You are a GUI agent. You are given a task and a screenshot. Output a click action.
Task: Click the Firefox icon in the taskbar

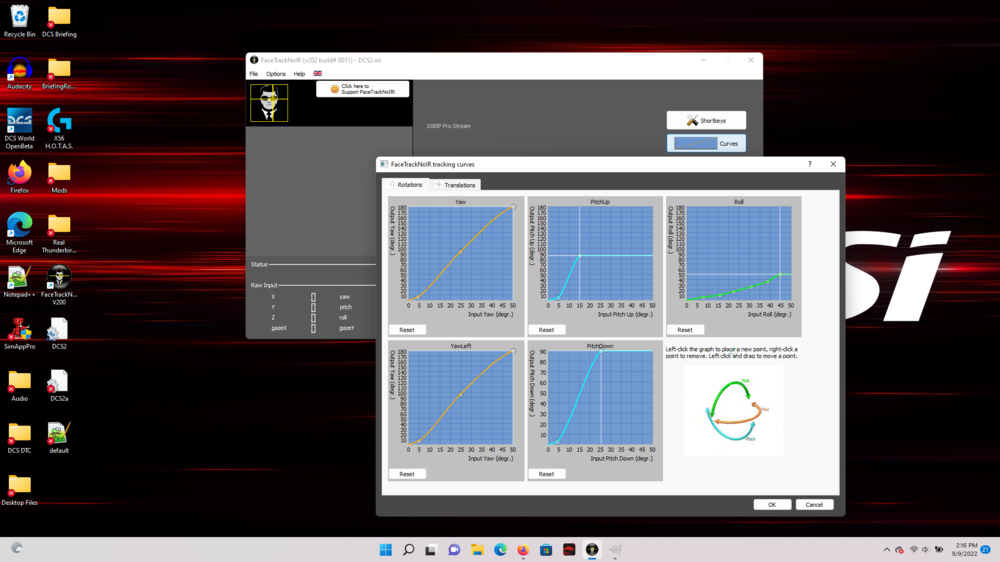click(523, 550)
